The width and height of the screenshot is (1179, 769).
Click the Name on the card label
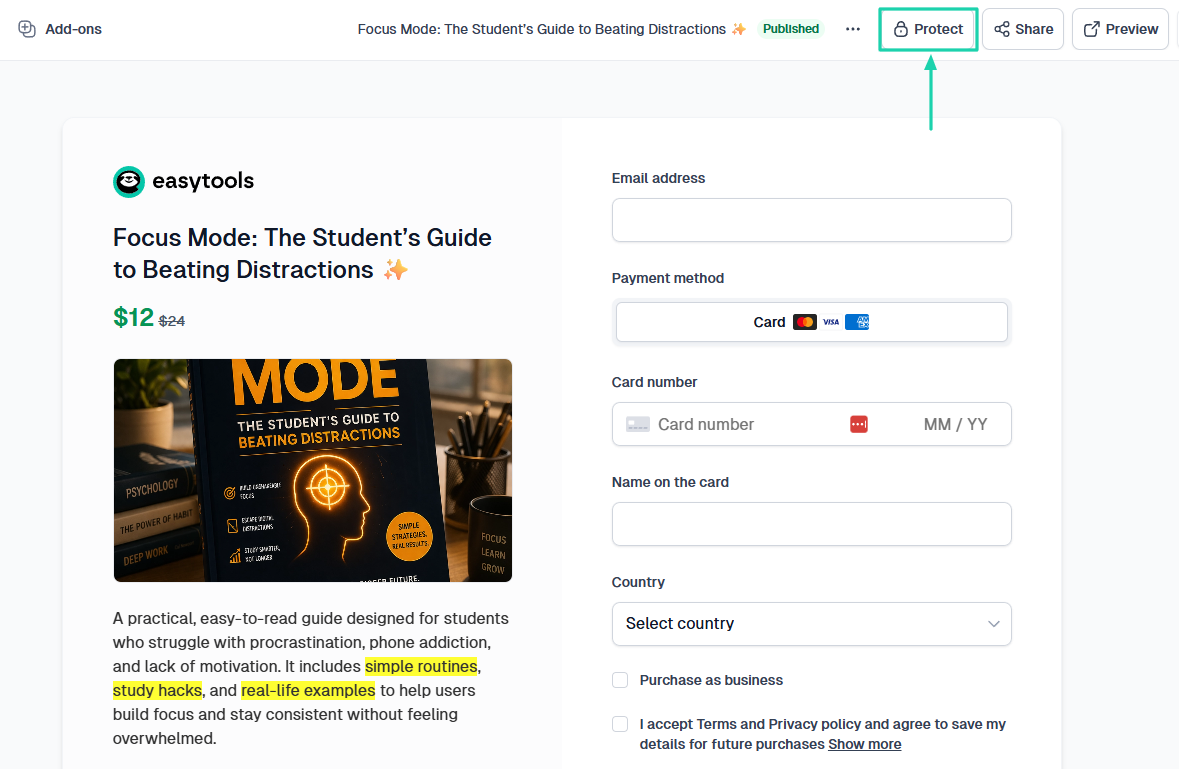670,483
